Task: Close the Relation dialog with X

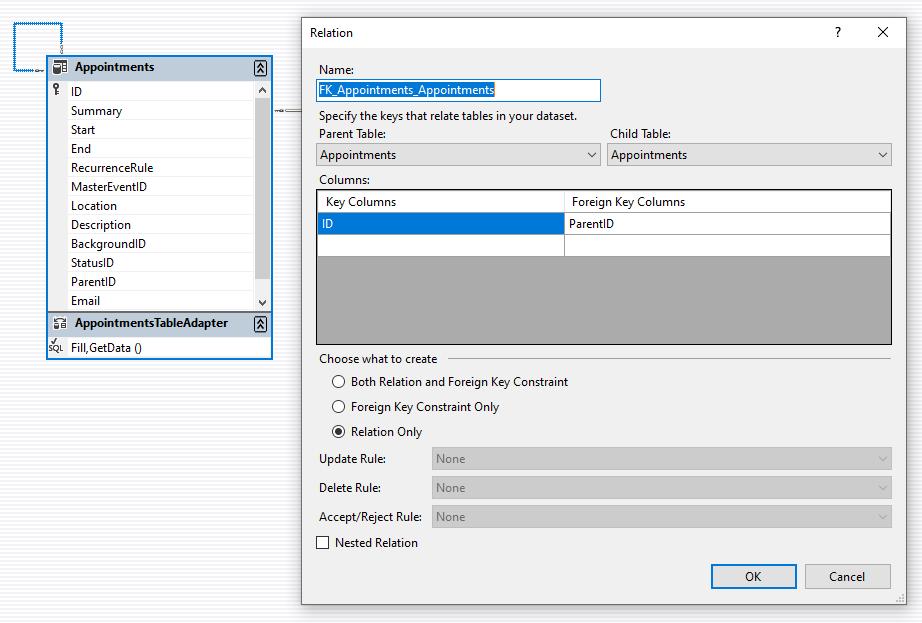Action: 883,32
